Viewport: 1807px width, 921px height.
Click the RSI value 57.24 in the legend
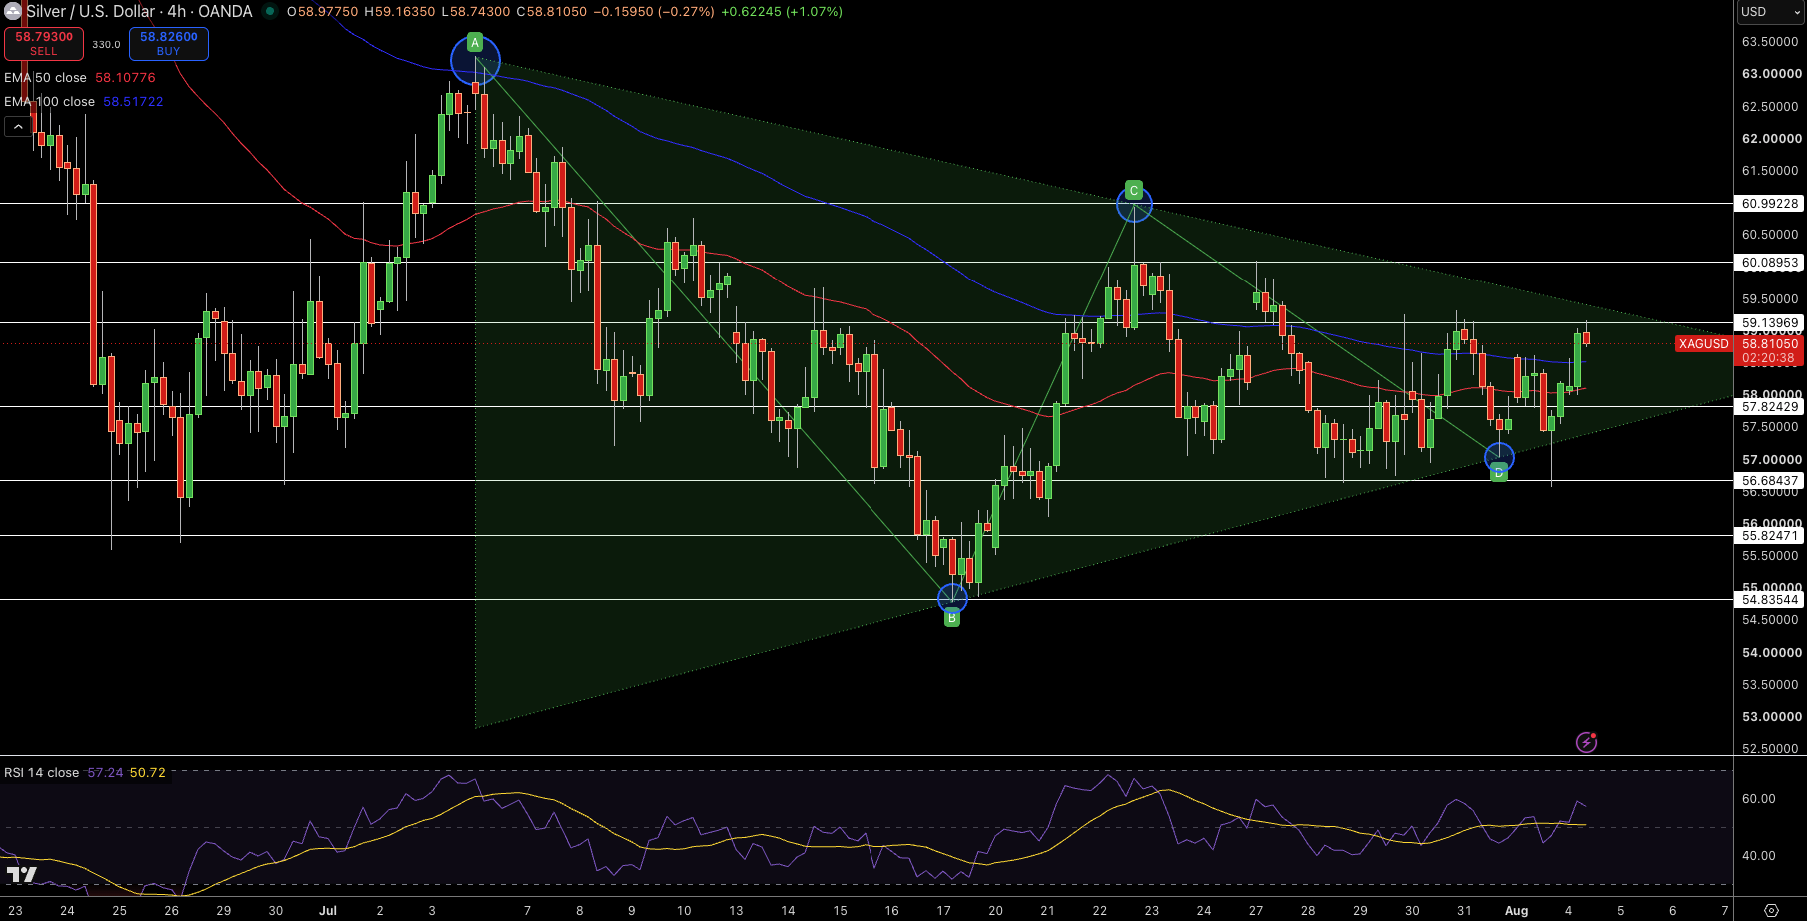pos(105,773)
